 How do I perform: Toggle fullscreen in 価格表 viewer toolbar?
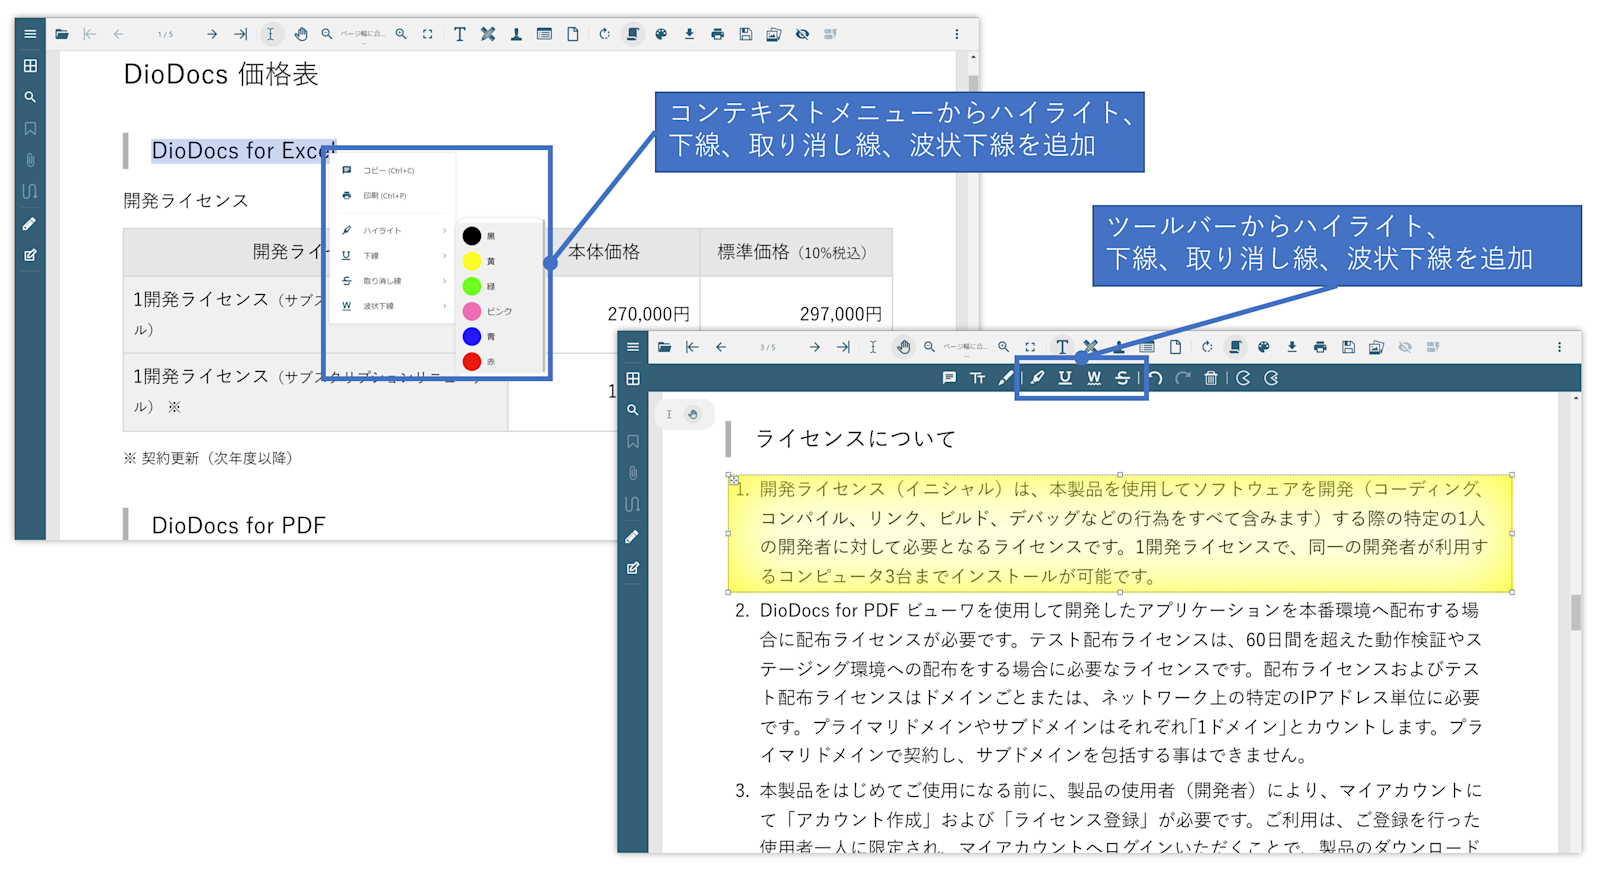click(x=428, y=34)
